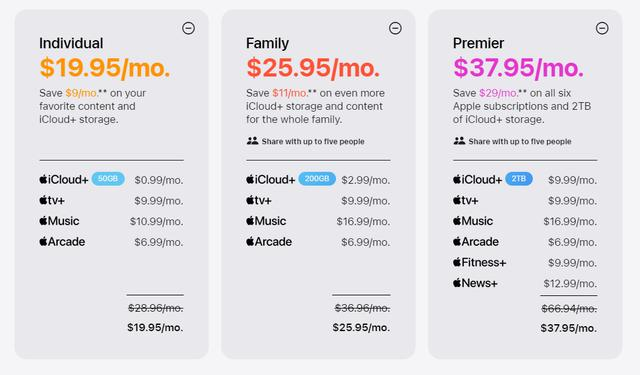Screen dimensions: 640x375
Task: Click the people sharing icon in Family card
Action: tap(253, 141)
